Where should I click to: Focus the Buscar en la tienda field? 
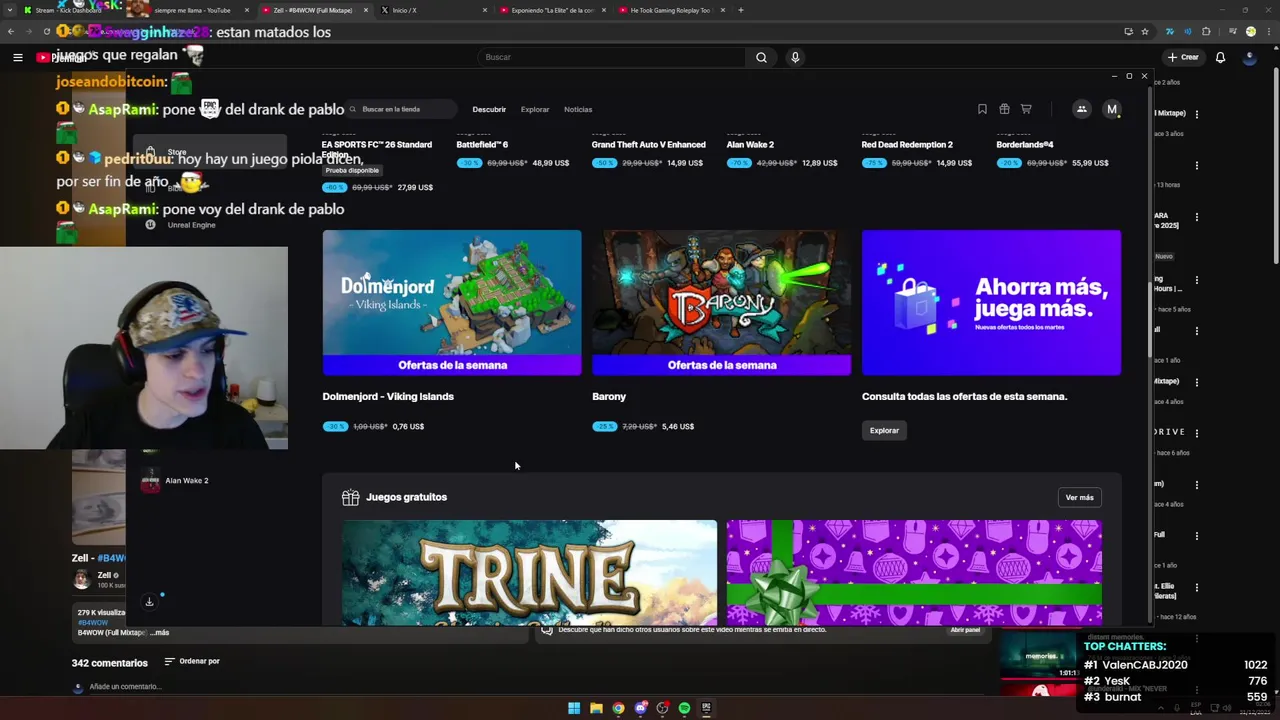pyautogui.click(x=402, y=109)
